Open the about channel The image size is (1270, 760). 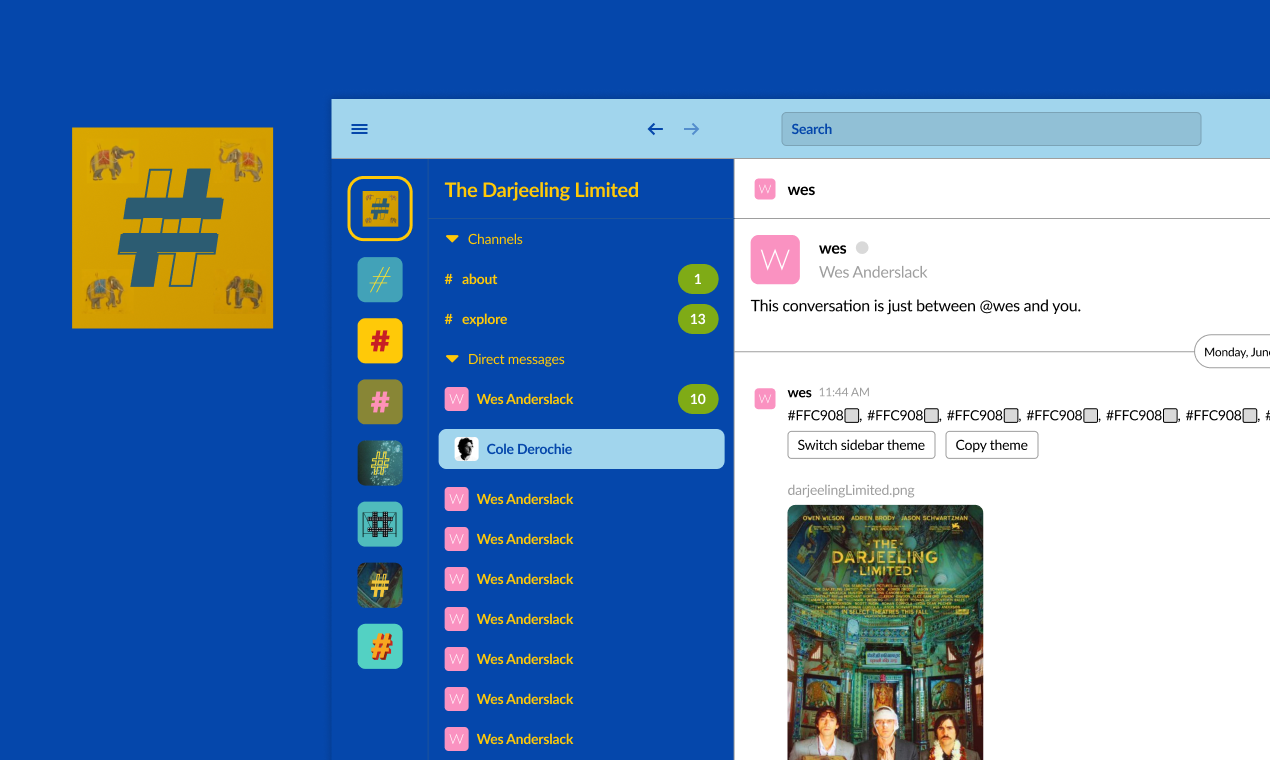point(581,279)
